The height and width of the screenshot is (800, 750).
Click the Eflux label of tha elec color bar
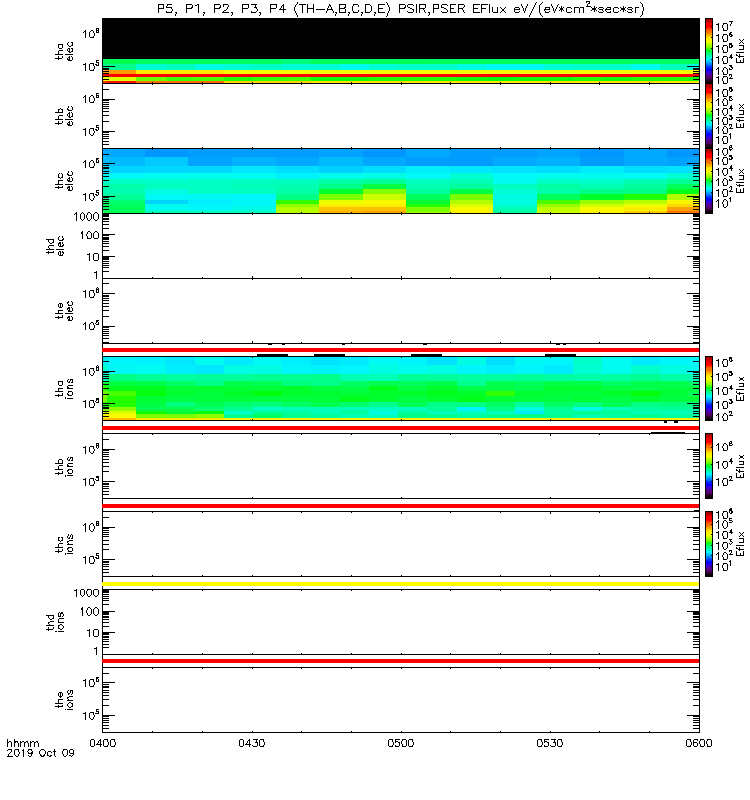point(740,51)
